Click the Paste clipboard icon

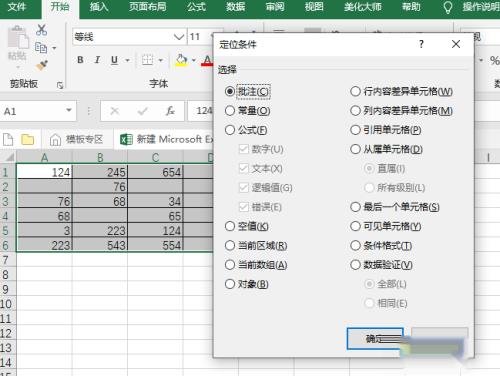(18, 38)
